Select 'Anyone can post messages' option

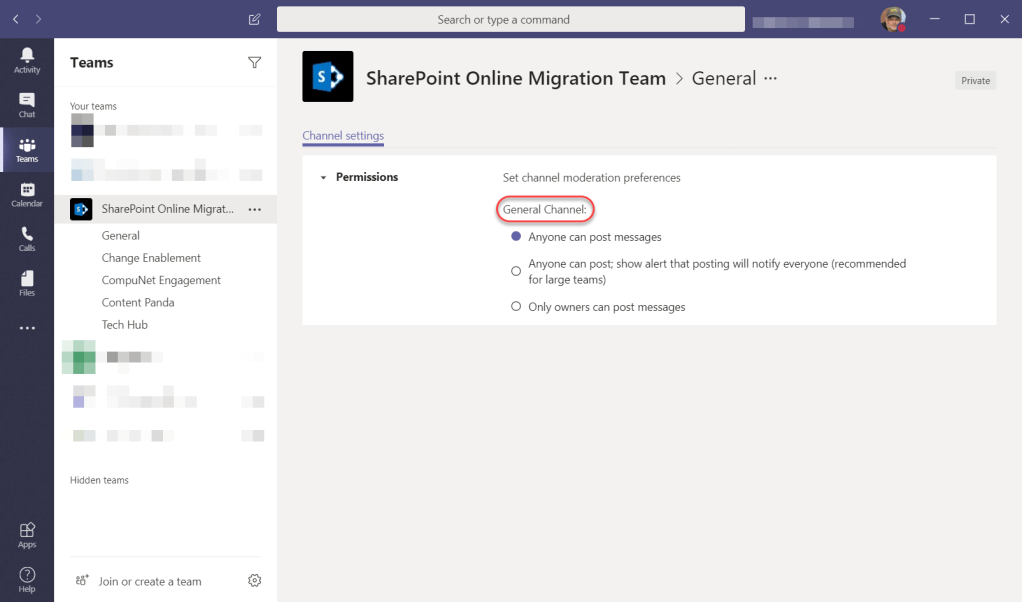point(516,237)
